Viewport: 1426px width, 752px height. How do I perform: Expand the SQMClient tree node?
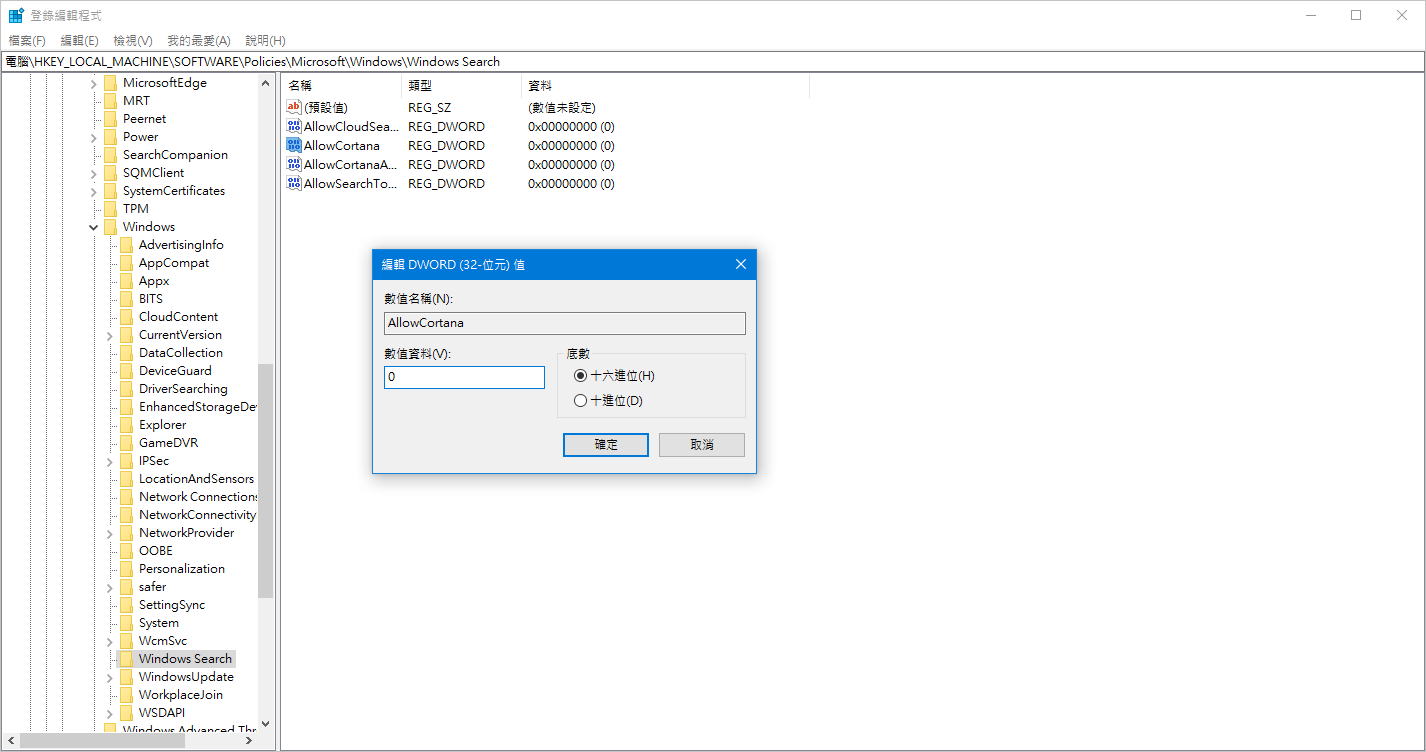94,173
